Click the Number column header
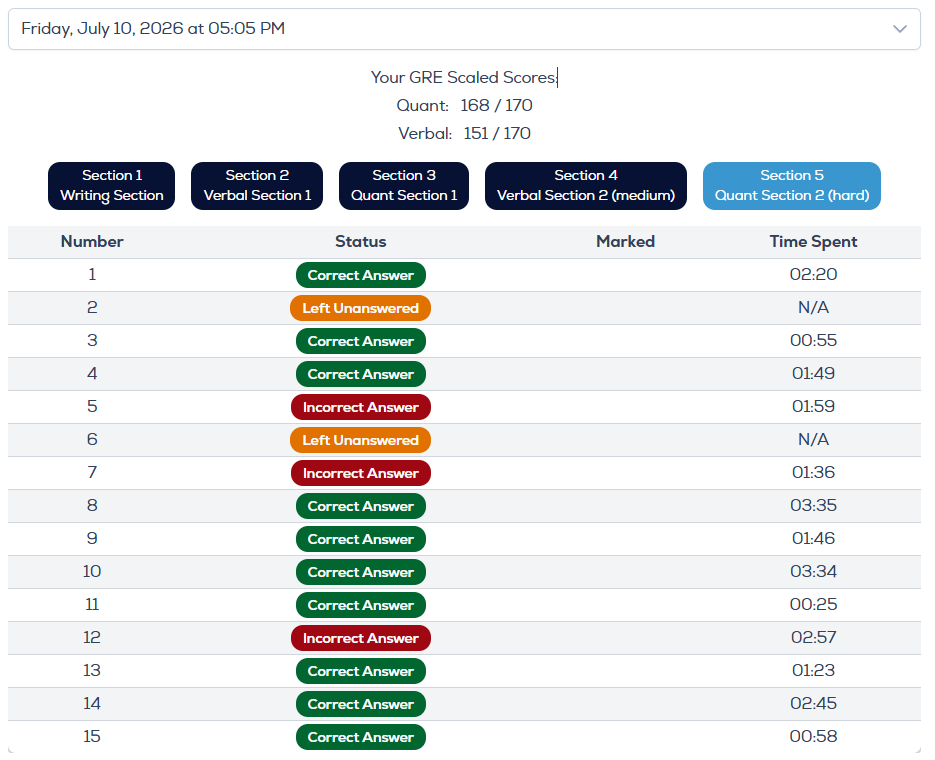This screenshot has height=760, width=935. (x=92, y=241)
